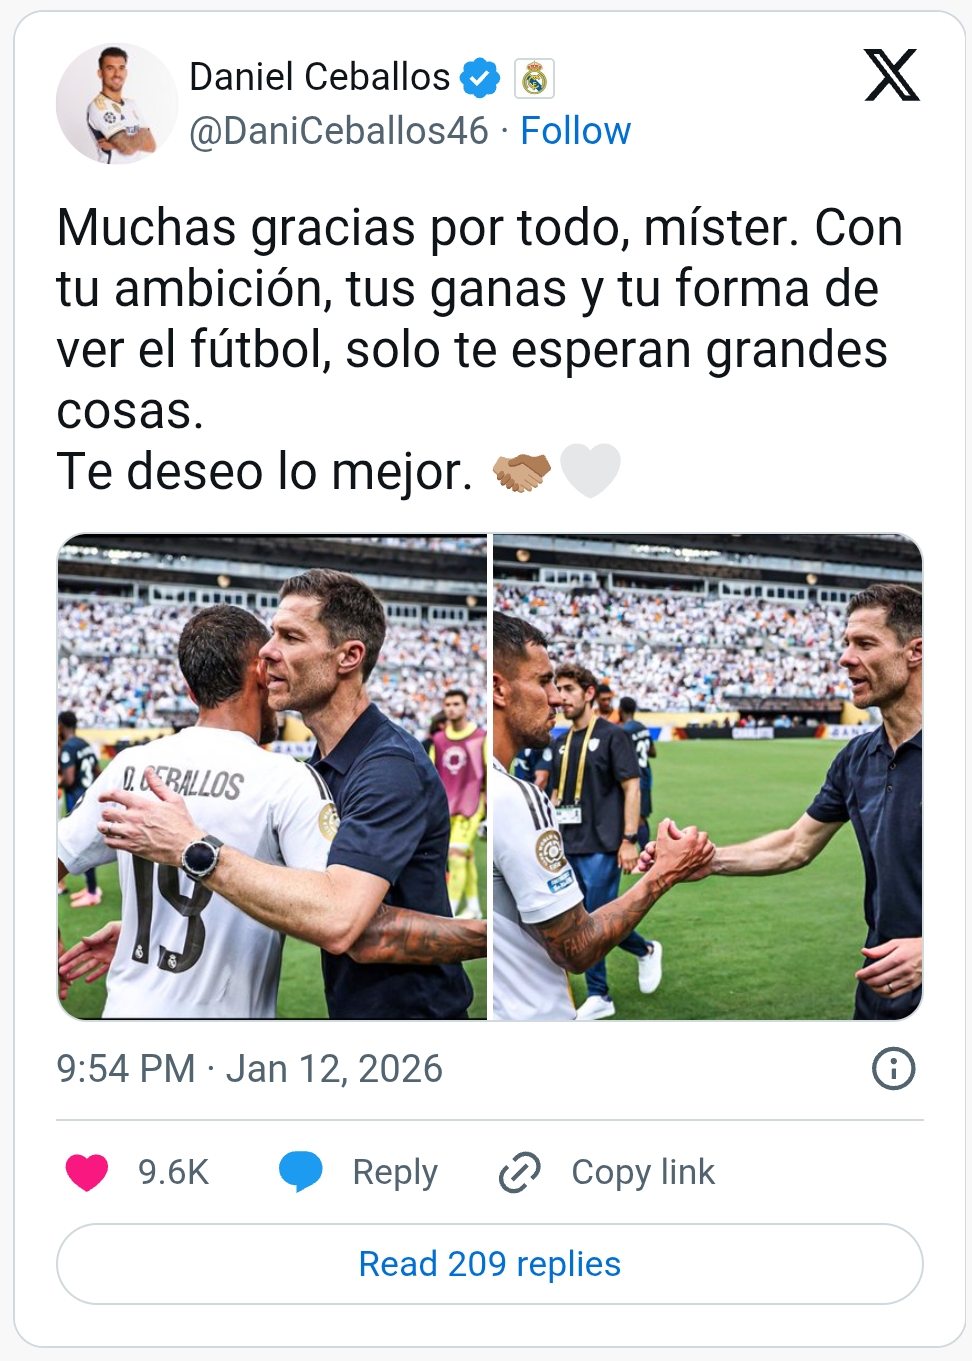Click the blue reply speech bubble icon
Screen dimensions: 972x1361
click(300, 1171)
